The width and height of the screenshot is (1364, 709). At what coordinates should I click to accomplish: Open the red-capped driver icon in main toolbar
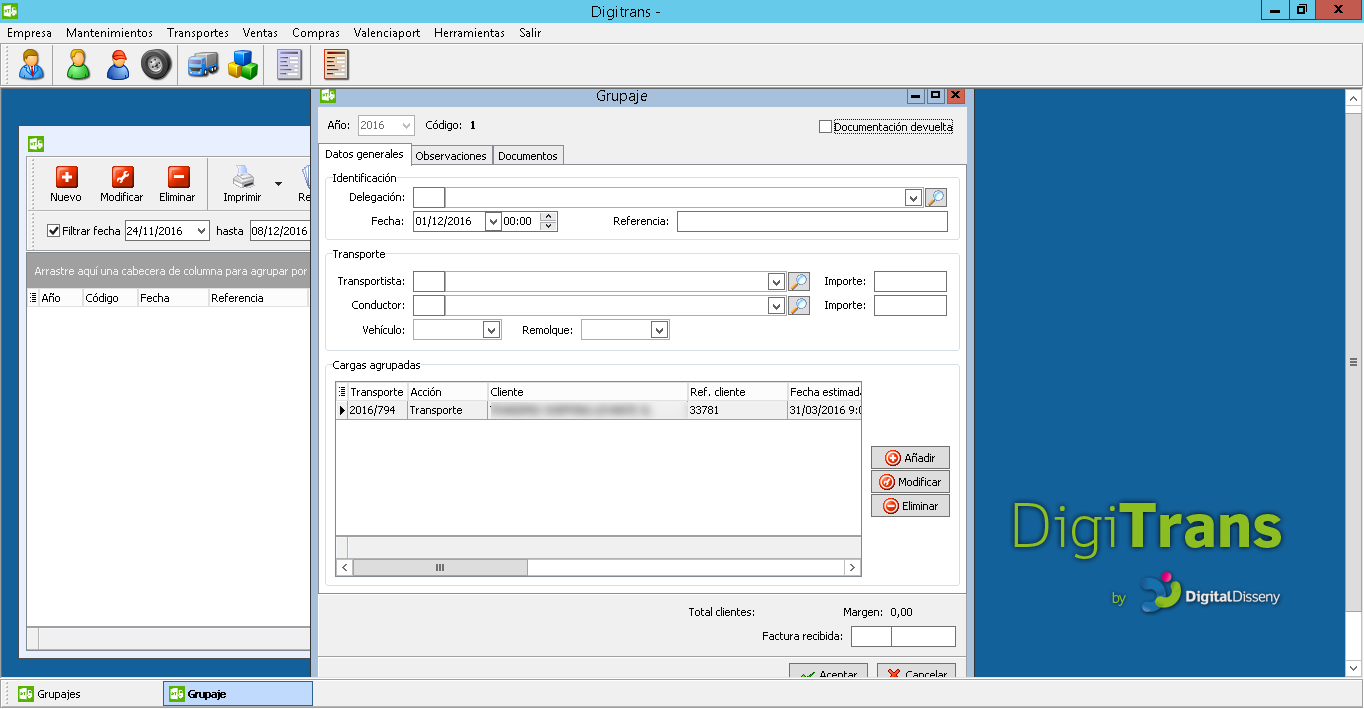[118, 65]
